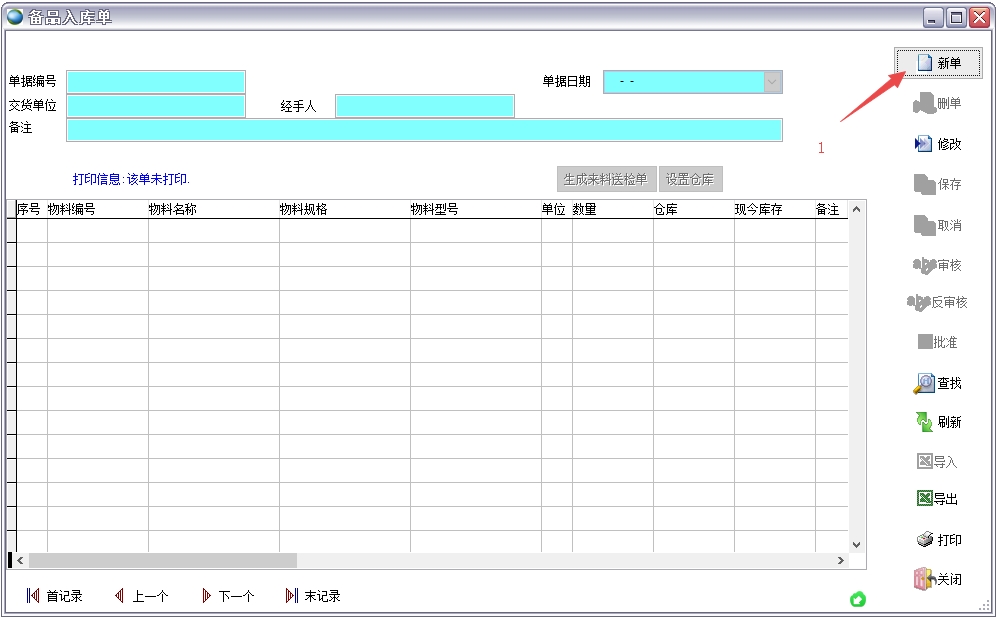Image resolution: width=1000 pixels, height=621 pixels.
Task: Click inside the 单据编号 input field
Action: (155, 81)
